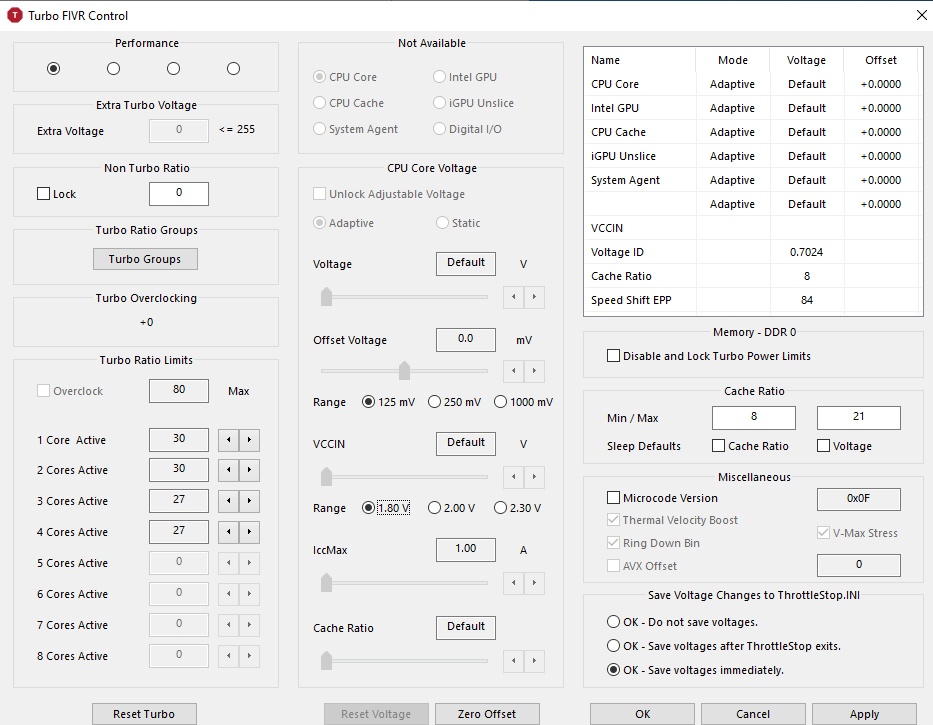Choose the 2.00 V VCCIN range

point(435,508)
